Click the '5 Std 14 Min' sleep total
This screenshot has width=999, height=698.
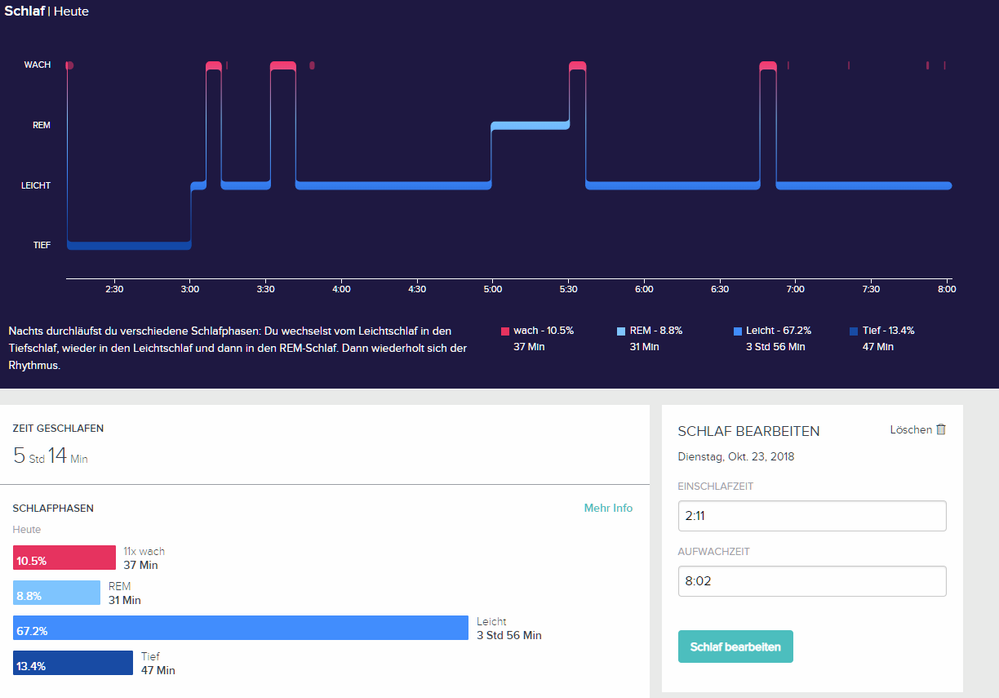tap(50, 456)
